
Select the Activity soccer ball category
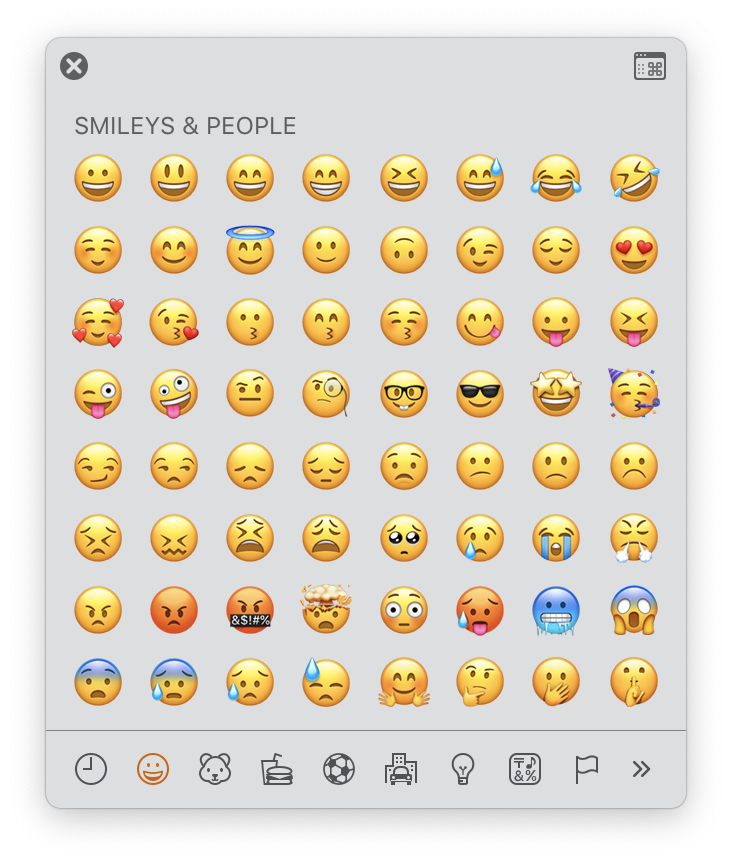(339, 769)
